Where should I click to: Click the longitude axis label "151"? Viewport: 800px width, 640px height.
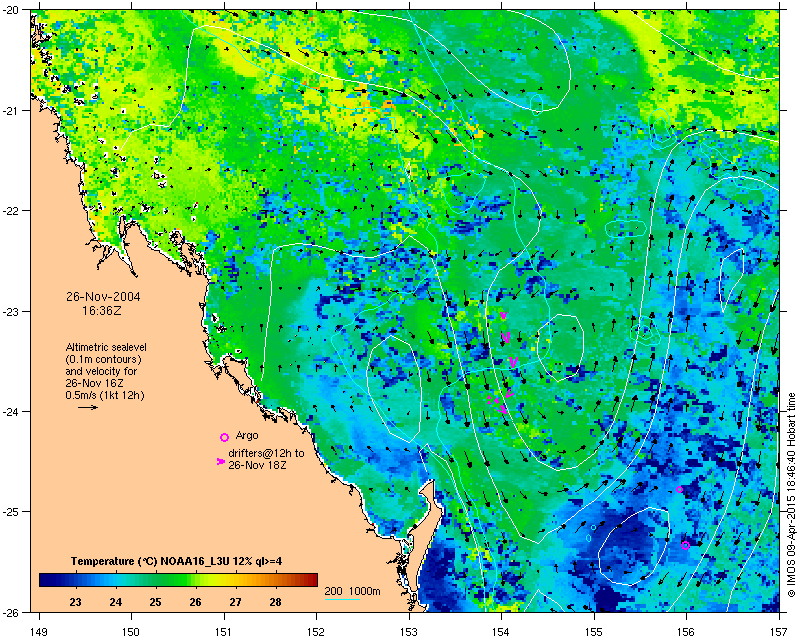click(224, 632)
